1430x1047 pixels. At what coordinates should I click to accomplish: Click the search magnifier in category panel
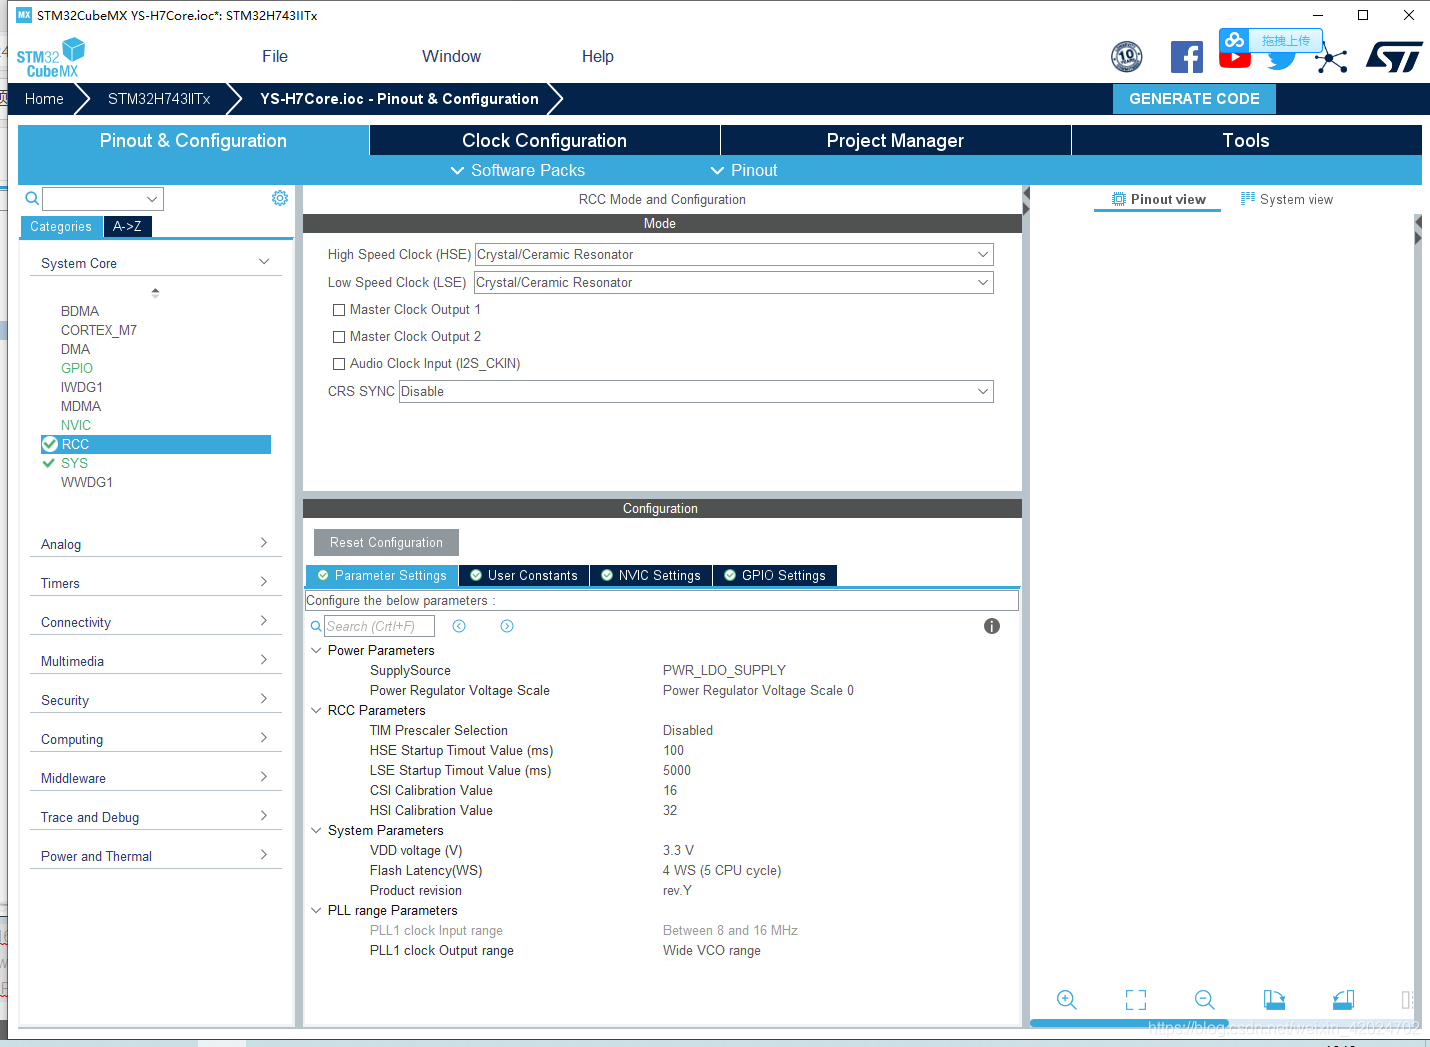pyautogui.click(x=32, y=198)
